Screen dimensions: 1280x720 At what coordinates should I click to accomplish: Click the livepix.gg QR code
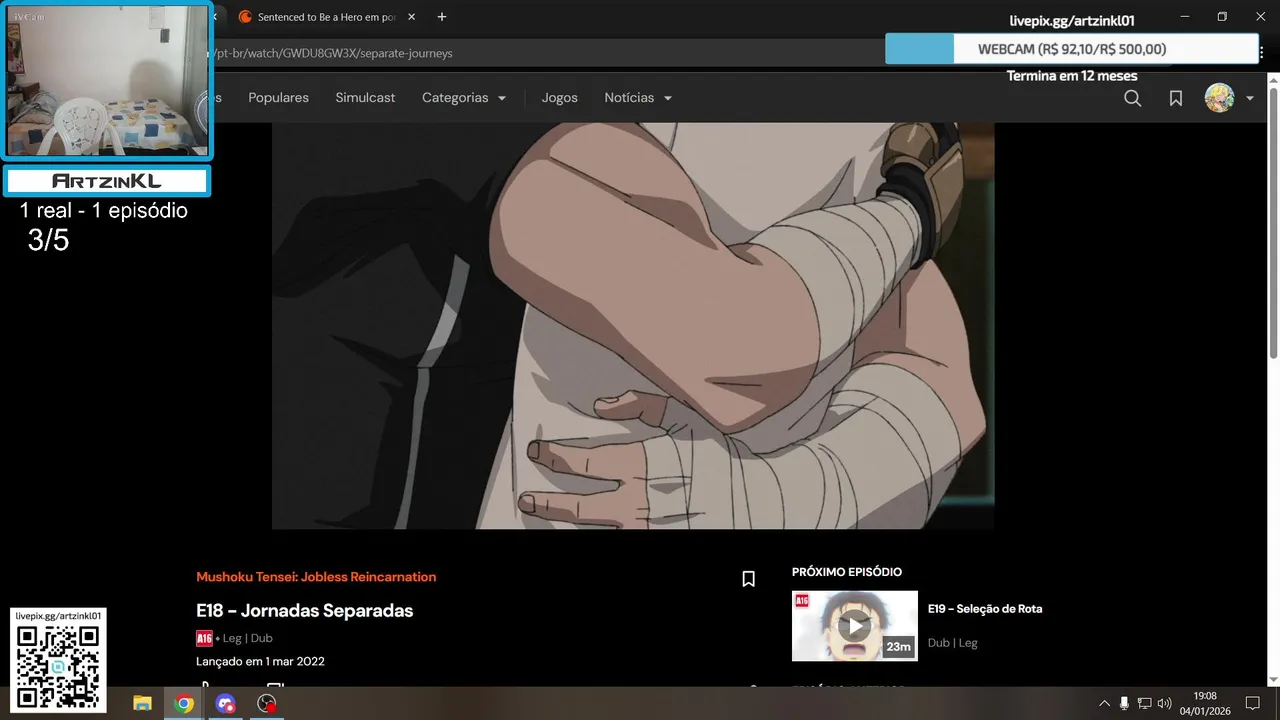coord(58,668)
